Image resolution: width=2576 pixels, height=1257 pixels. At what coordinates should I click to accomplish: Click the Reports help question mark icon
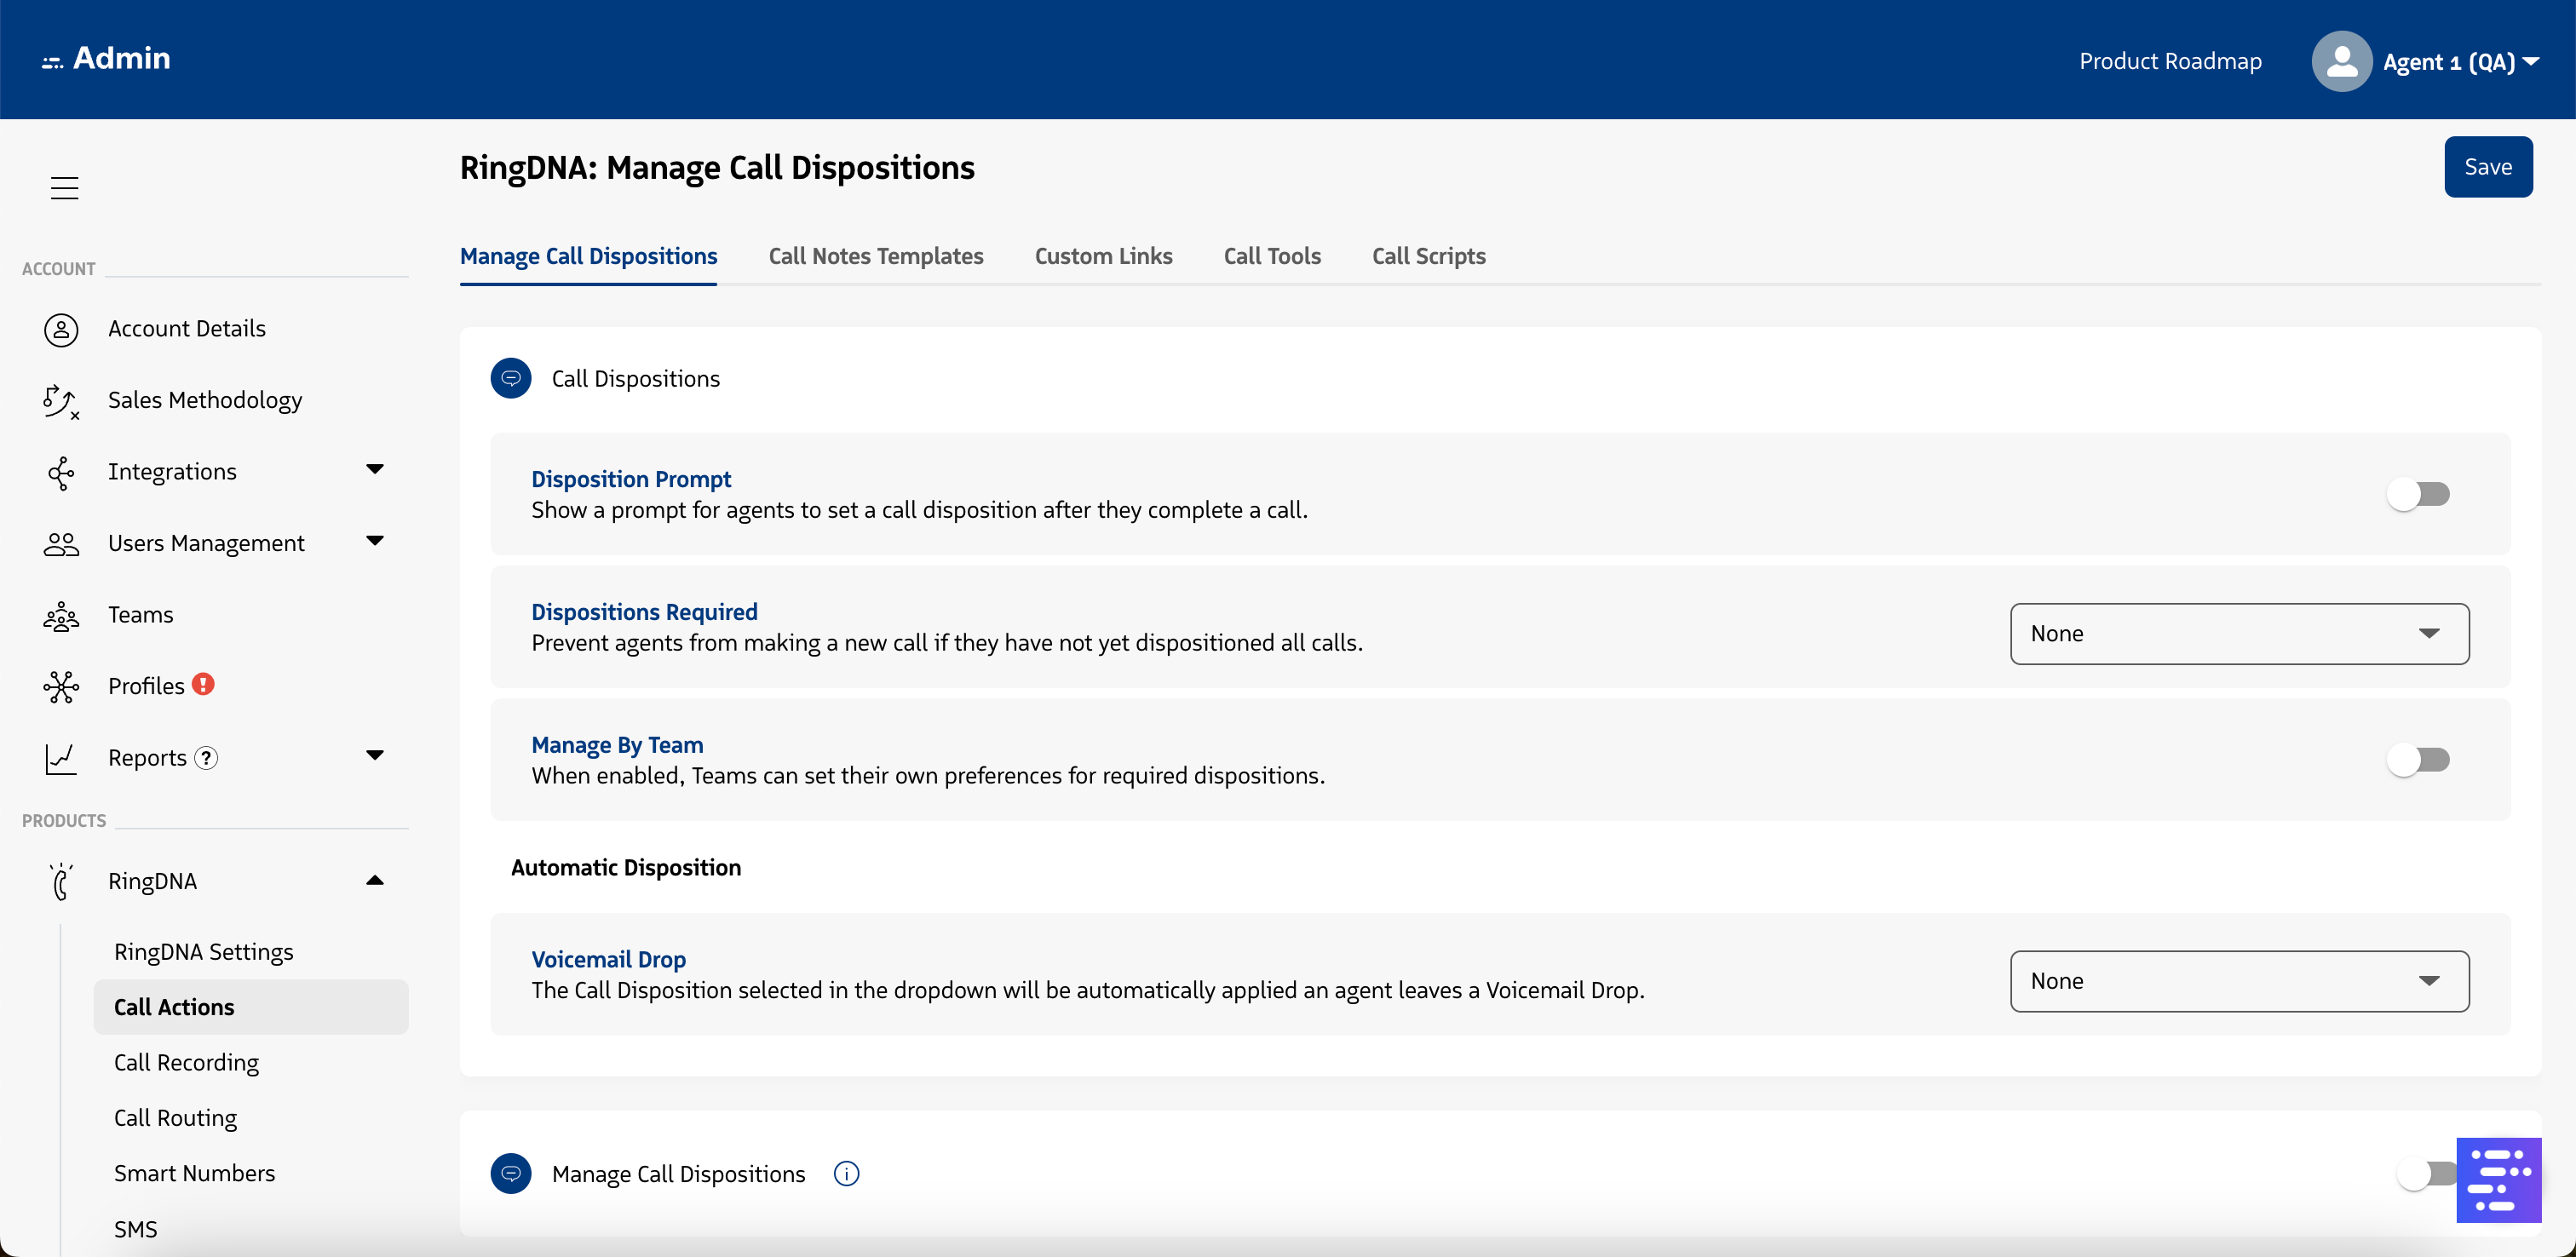(x=206, y=758)
